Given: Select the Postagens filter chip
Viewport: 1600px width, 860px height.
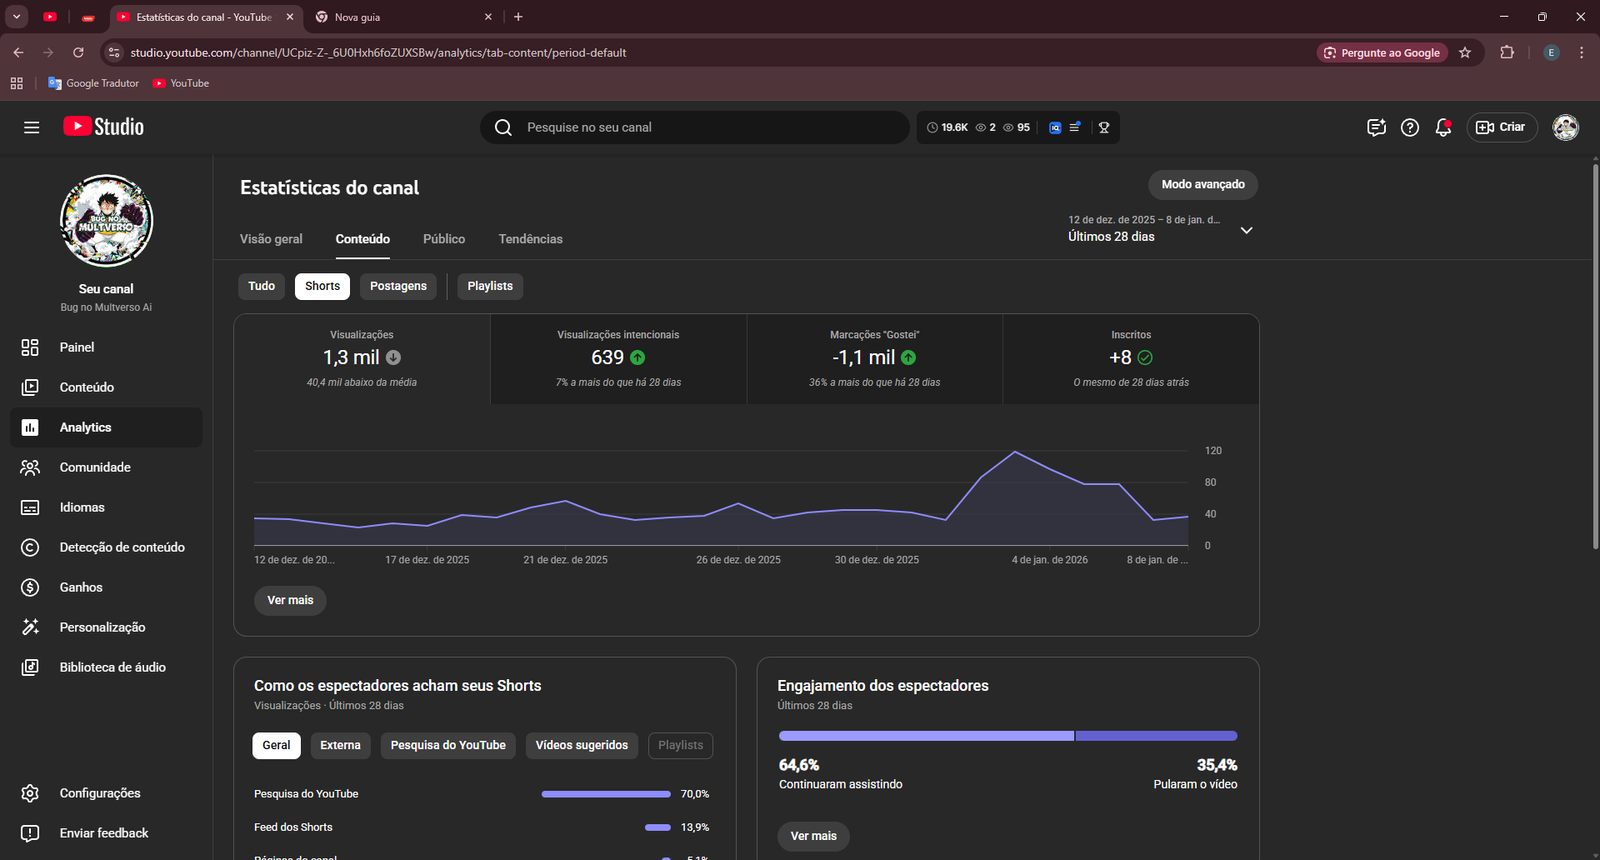Looking at the screenshot, I should click(x=398, y=286).
